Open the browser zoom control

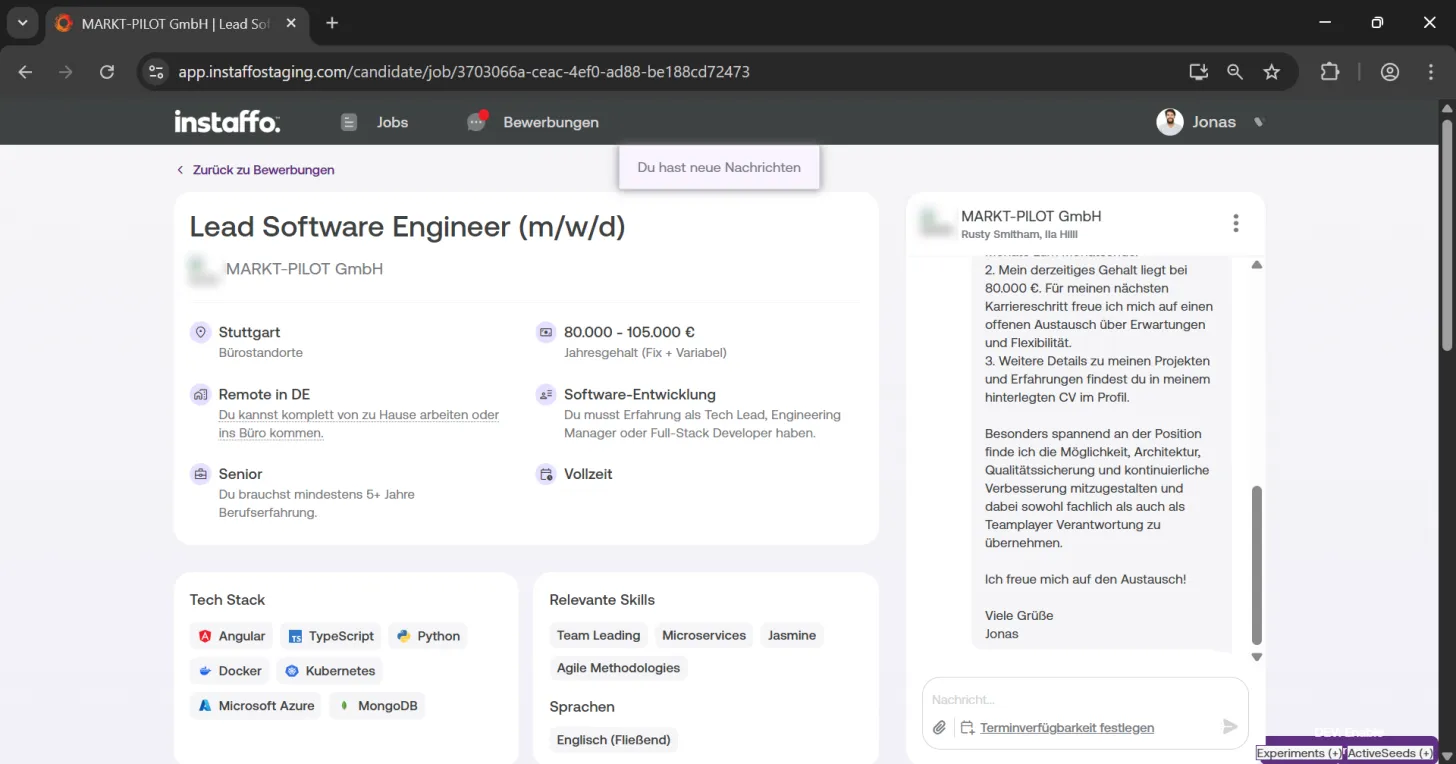coord(1235,72)
